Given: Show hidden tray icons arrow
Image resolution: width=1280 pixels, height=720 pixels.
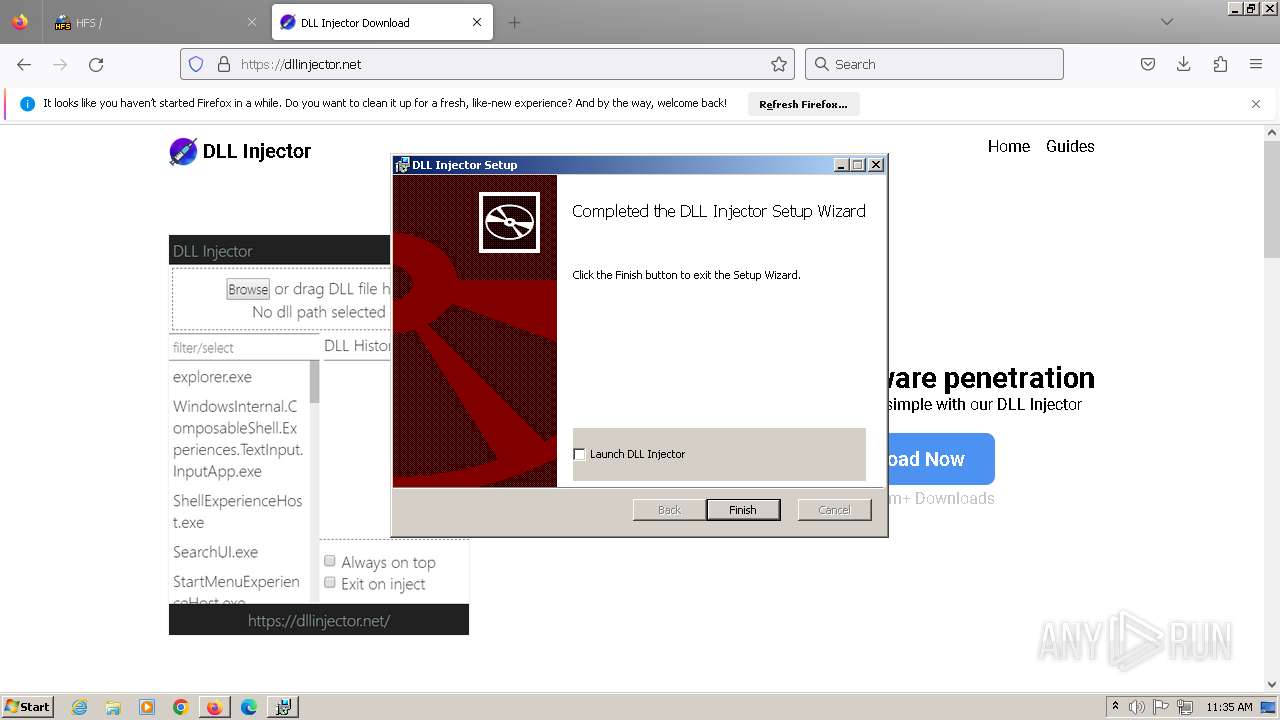Looking at the screenshot, I should click(1115, 707).
